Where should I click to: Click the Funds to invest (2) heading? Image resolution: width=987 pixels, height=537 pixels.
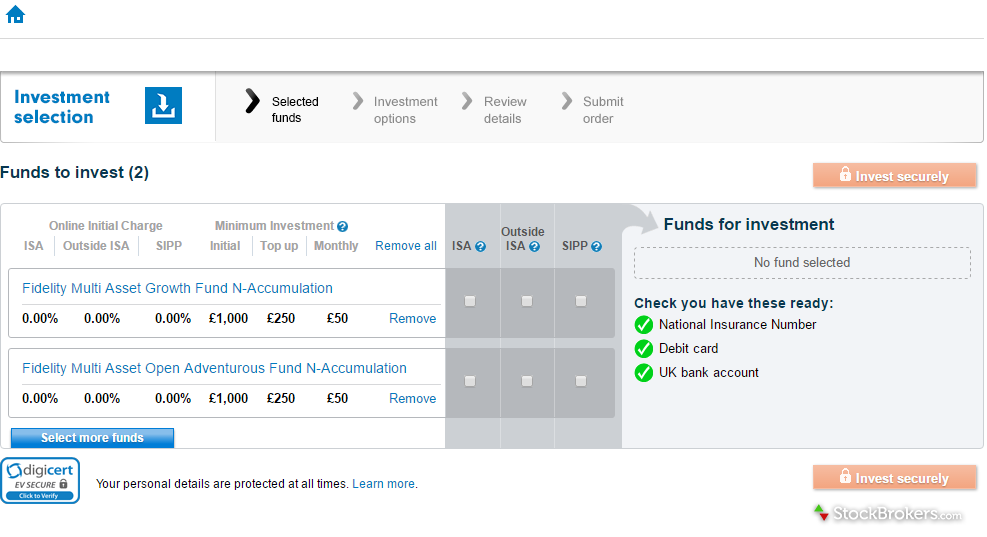[x=74, y=172]
